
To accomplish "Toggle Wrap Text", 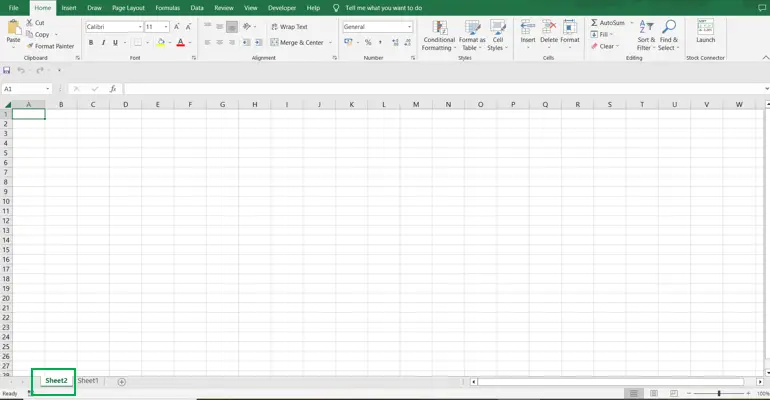I will click(x=289, y=27).
